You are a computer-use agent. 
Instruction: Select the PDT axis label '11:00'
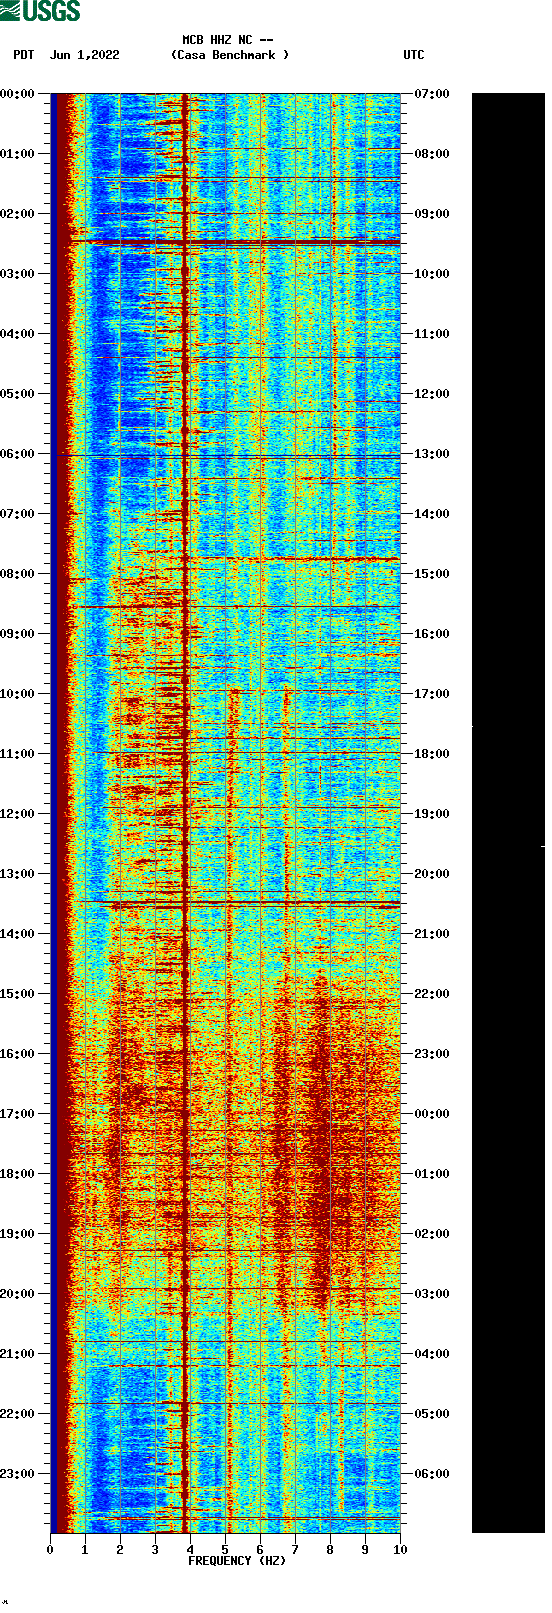tap(17, 754)
